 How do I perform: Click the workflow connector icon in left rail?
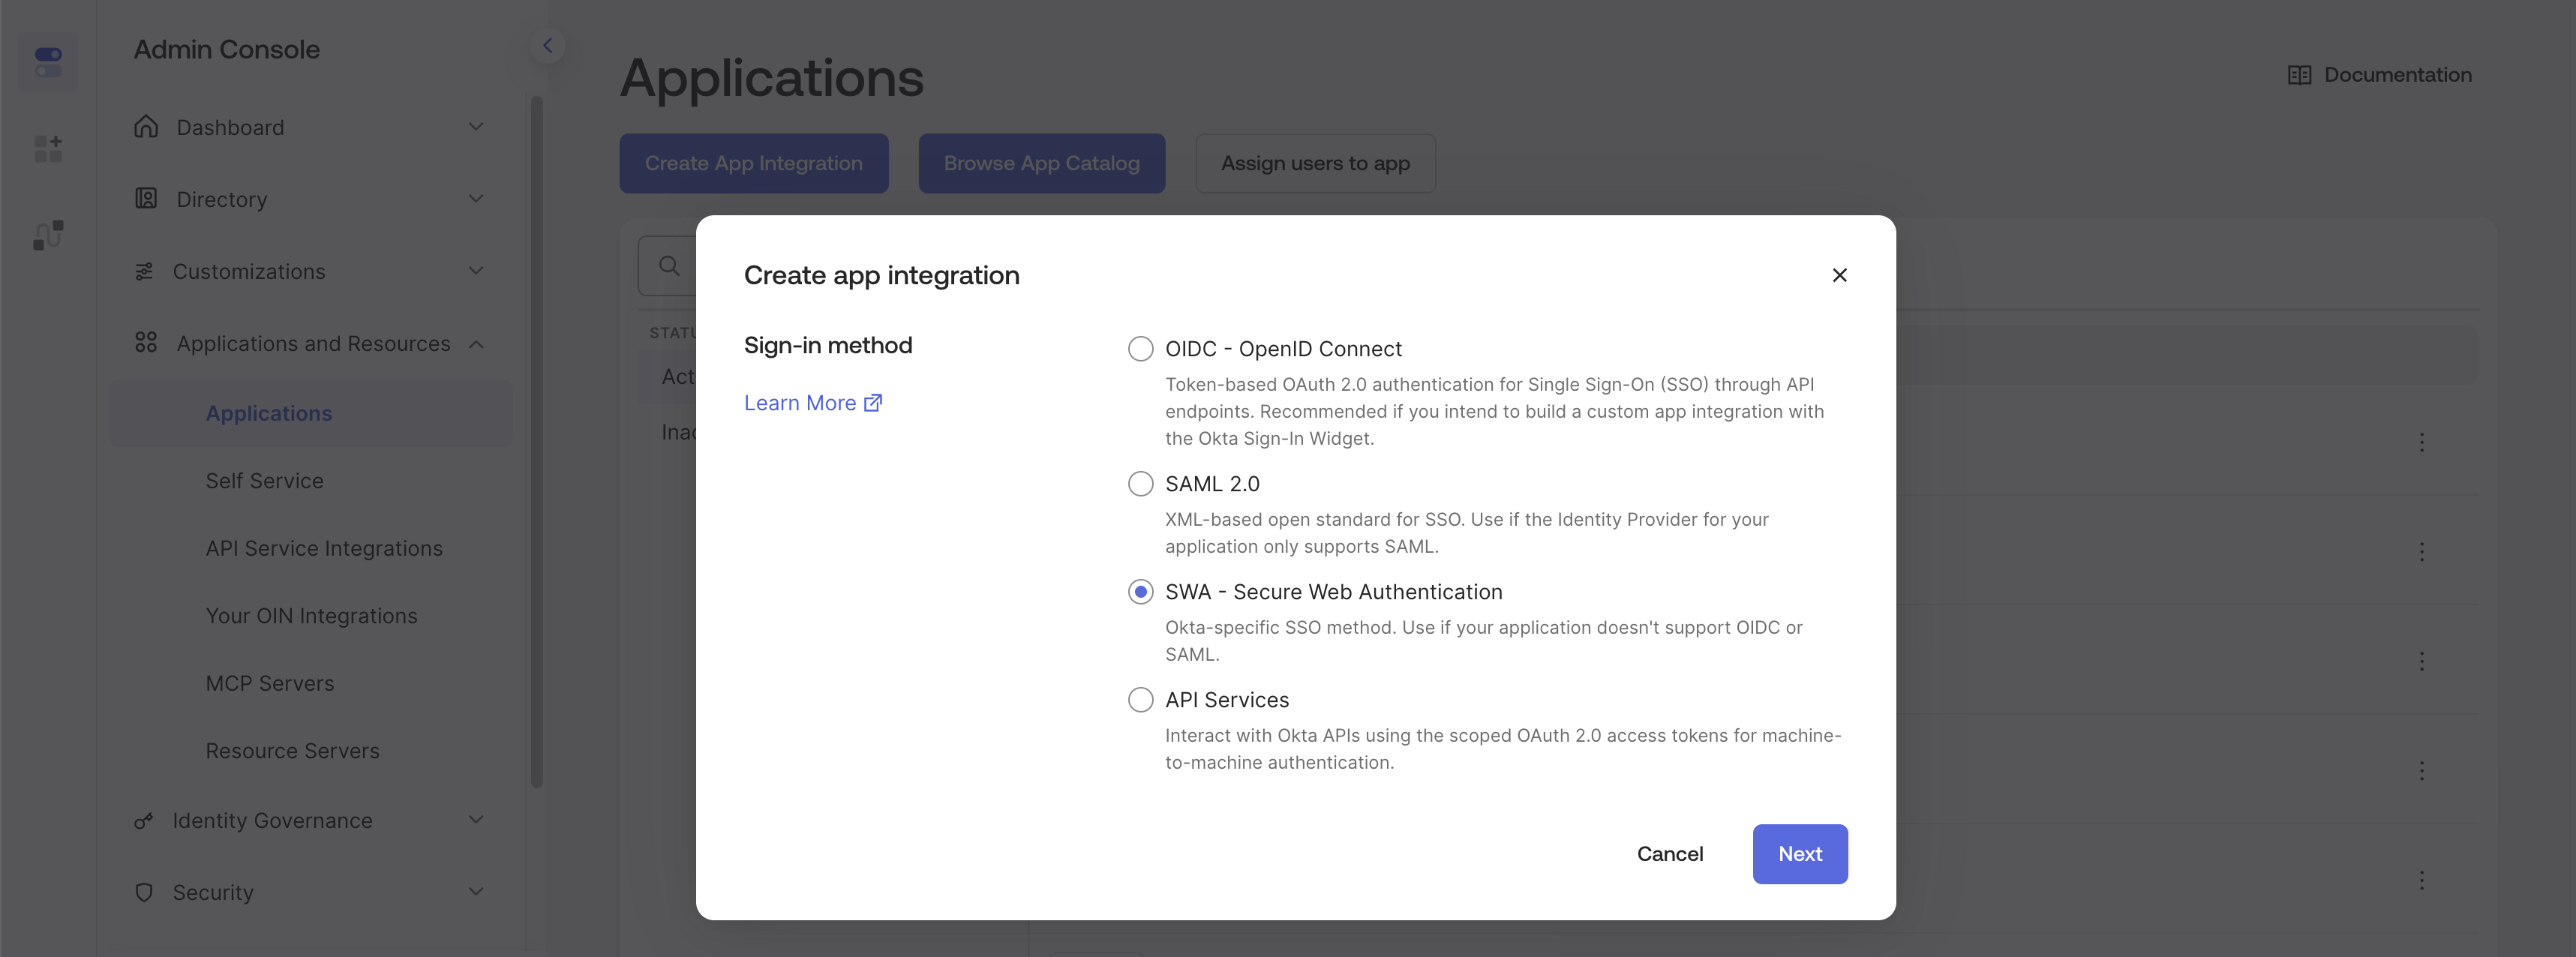48,235
